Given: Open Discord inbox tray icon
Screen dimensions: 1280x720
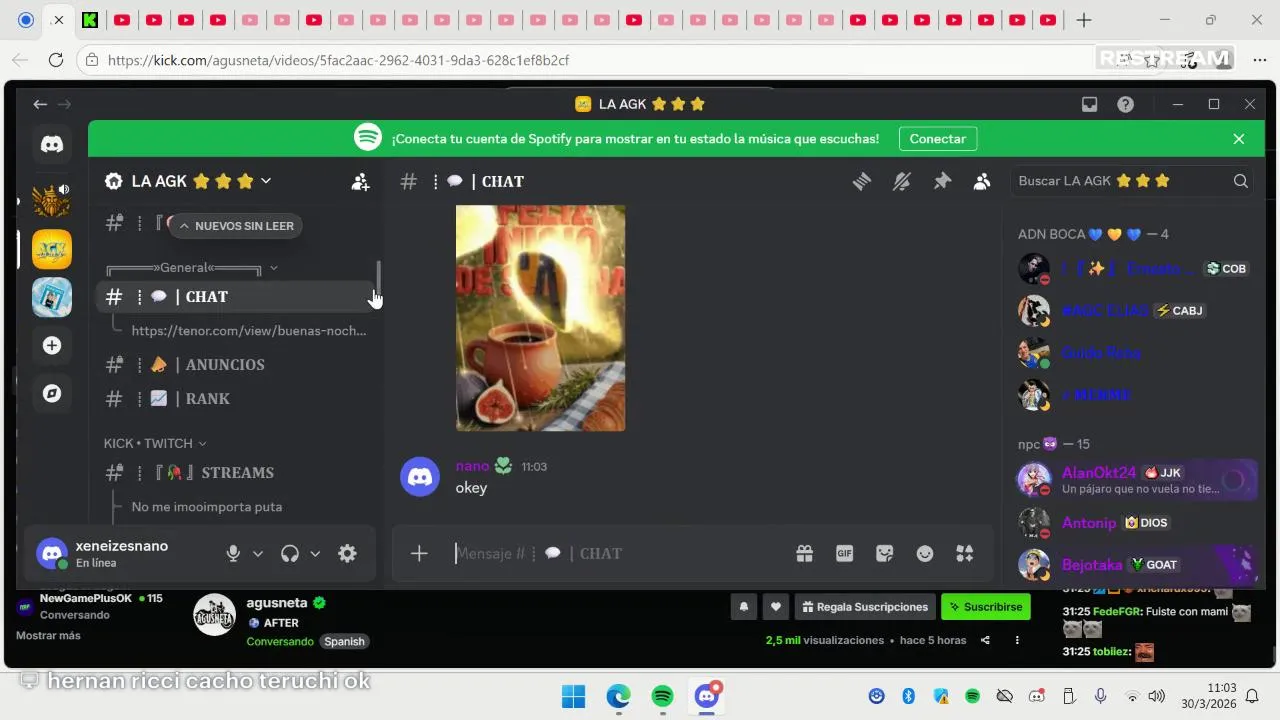Looking at the screenshot, I should coord(1090,104).
